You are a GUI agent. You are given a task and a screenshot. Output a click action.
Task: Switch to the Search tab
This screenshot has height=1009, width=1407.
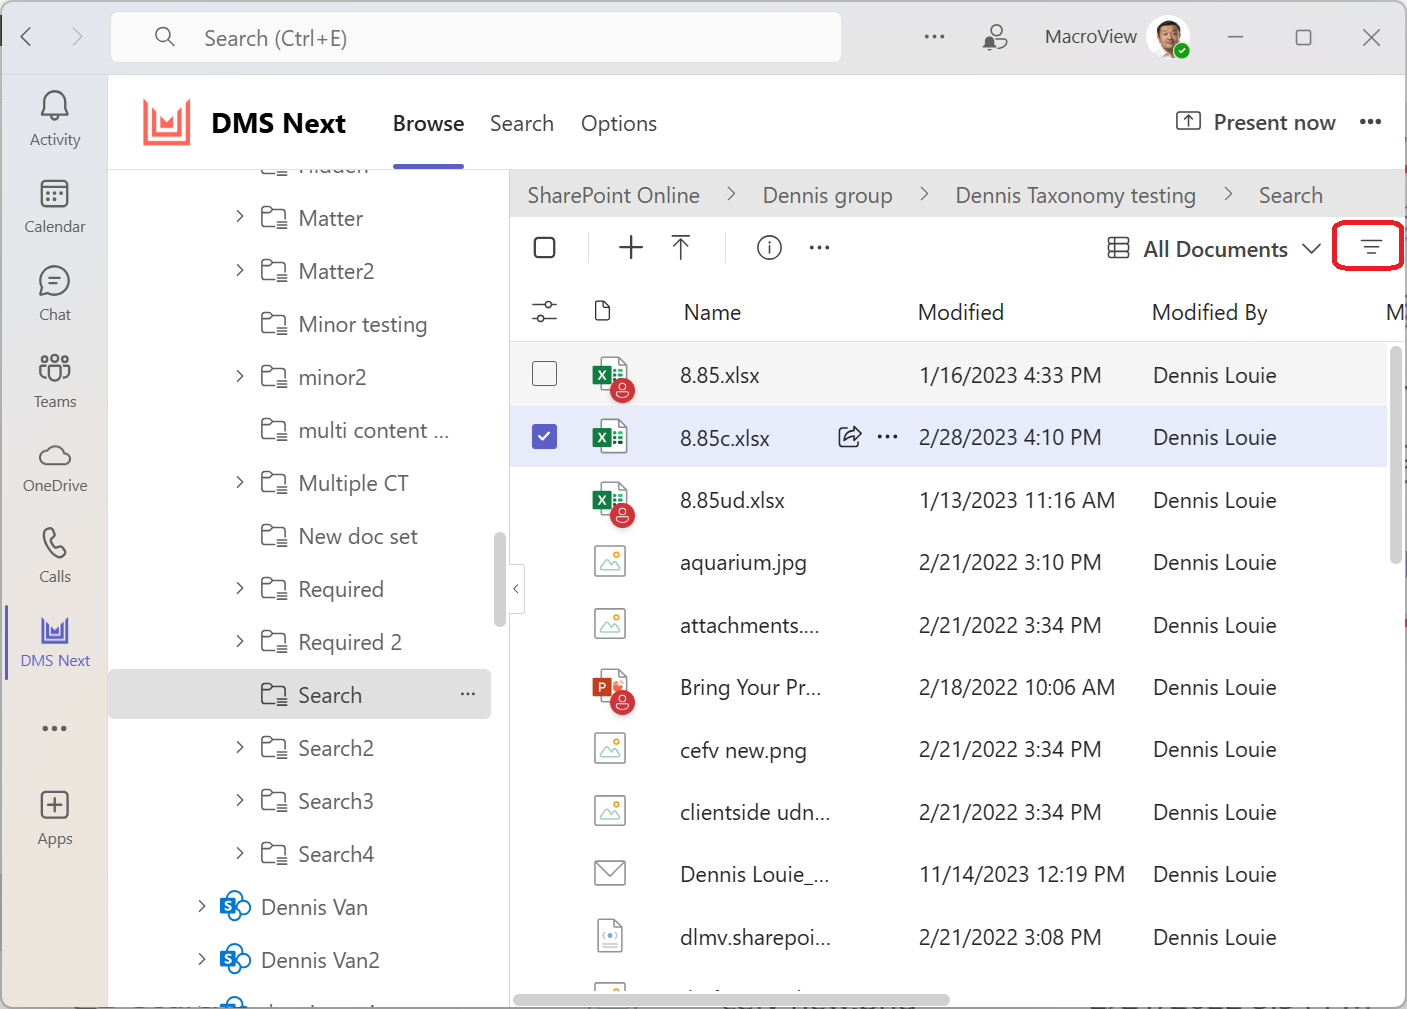point(521,123)
